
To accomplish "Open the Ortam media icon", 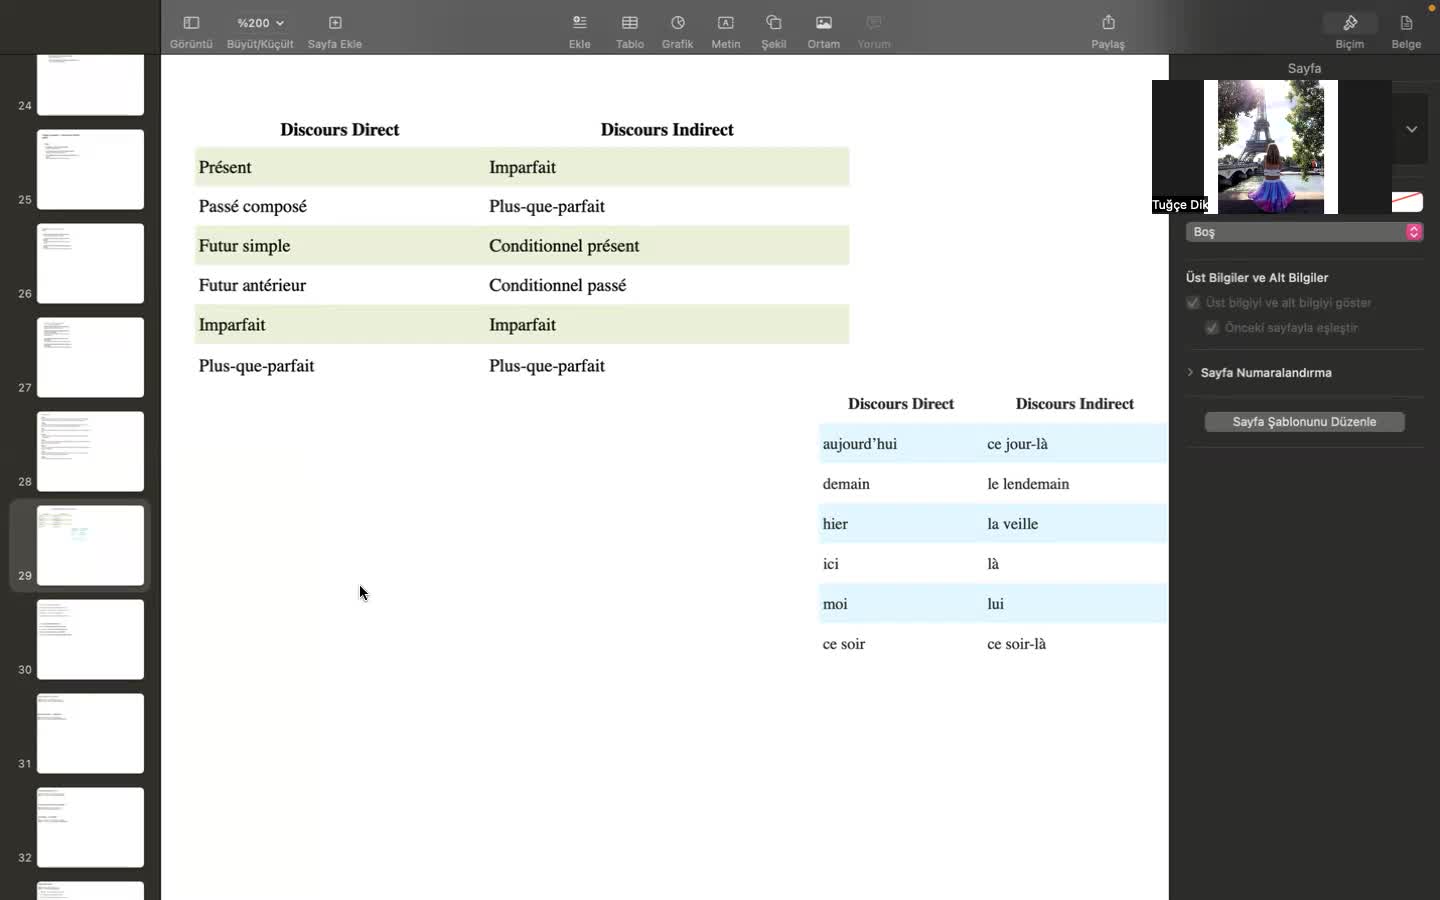I will pos(824,23).
